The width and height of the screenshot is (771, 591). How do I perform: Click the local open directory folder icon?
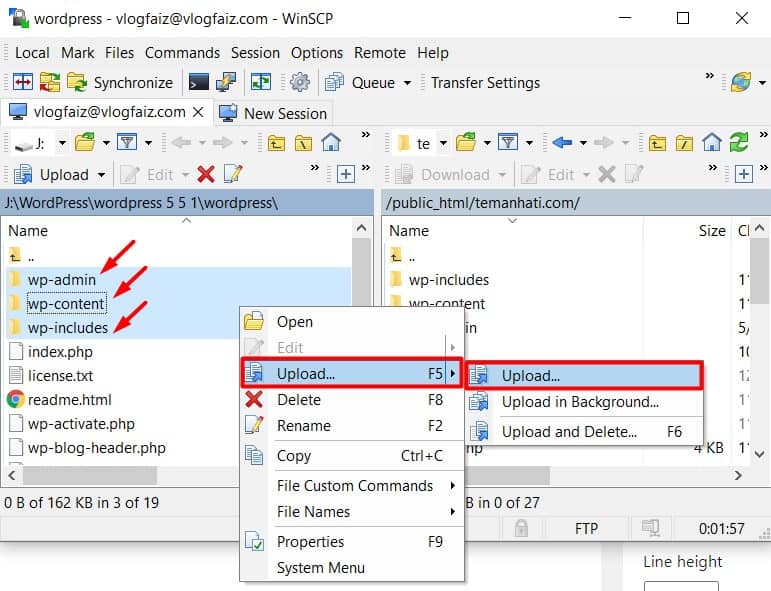[x=85, y=142]
